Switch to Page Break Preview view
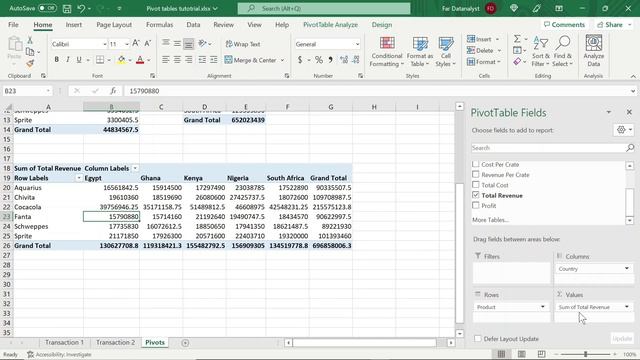This screenshot has width=640, height=360. point(541,354)
